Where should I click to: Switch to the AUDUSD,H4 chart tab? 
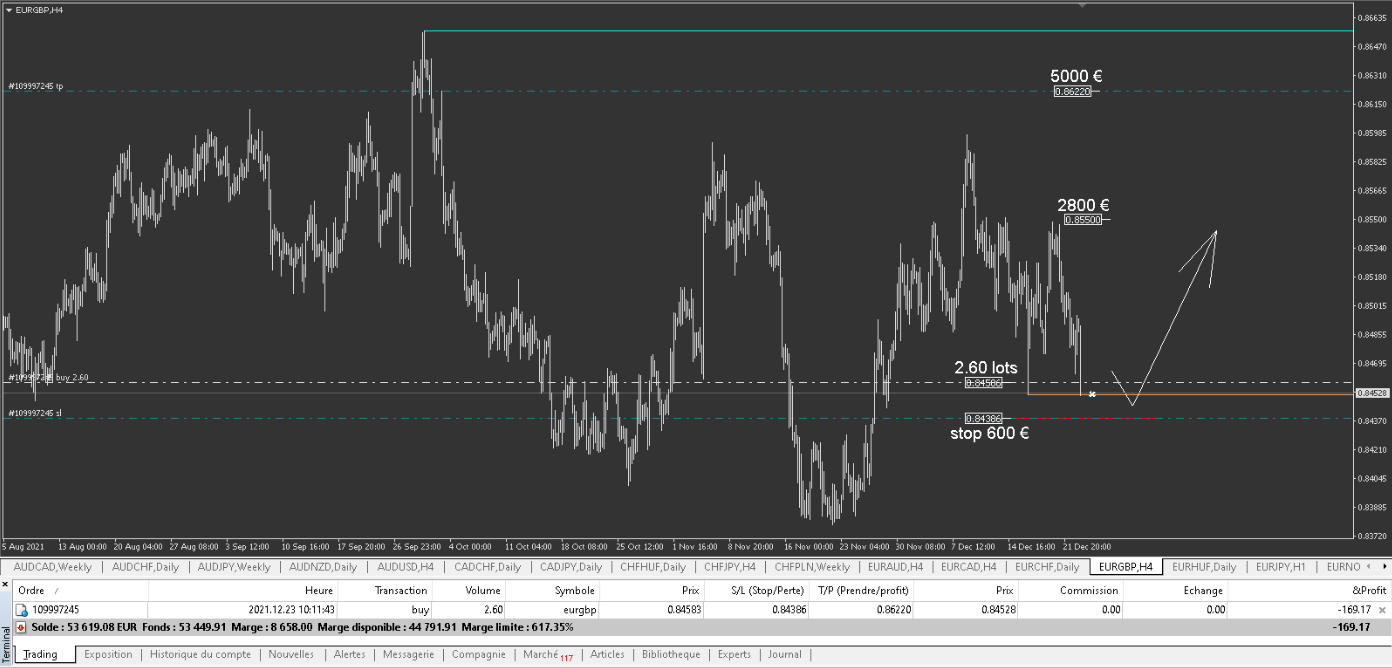click(x=405, y=567)
